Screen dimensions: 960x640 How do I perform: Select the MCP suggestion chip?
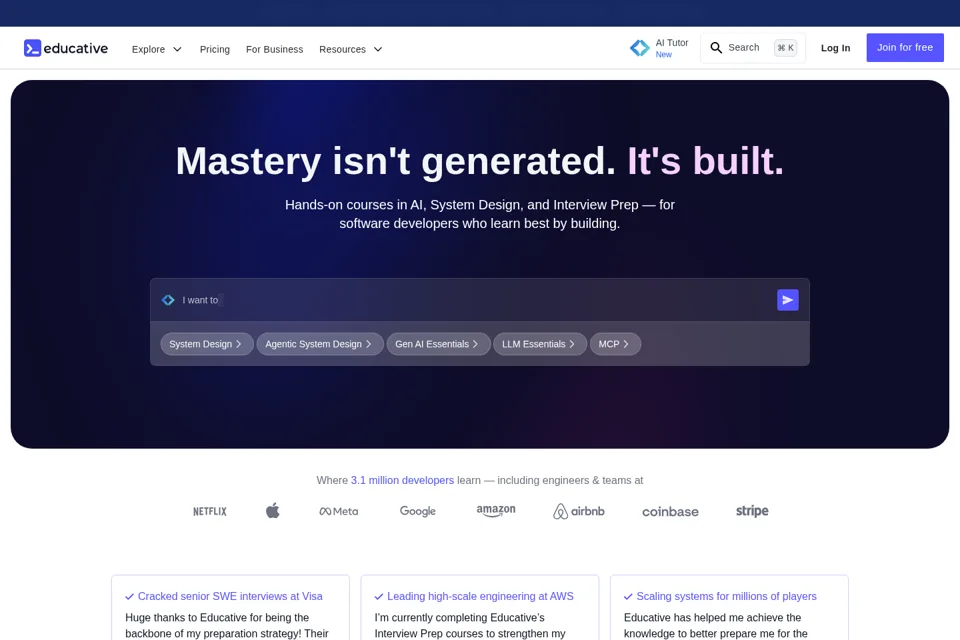point(615,344)
